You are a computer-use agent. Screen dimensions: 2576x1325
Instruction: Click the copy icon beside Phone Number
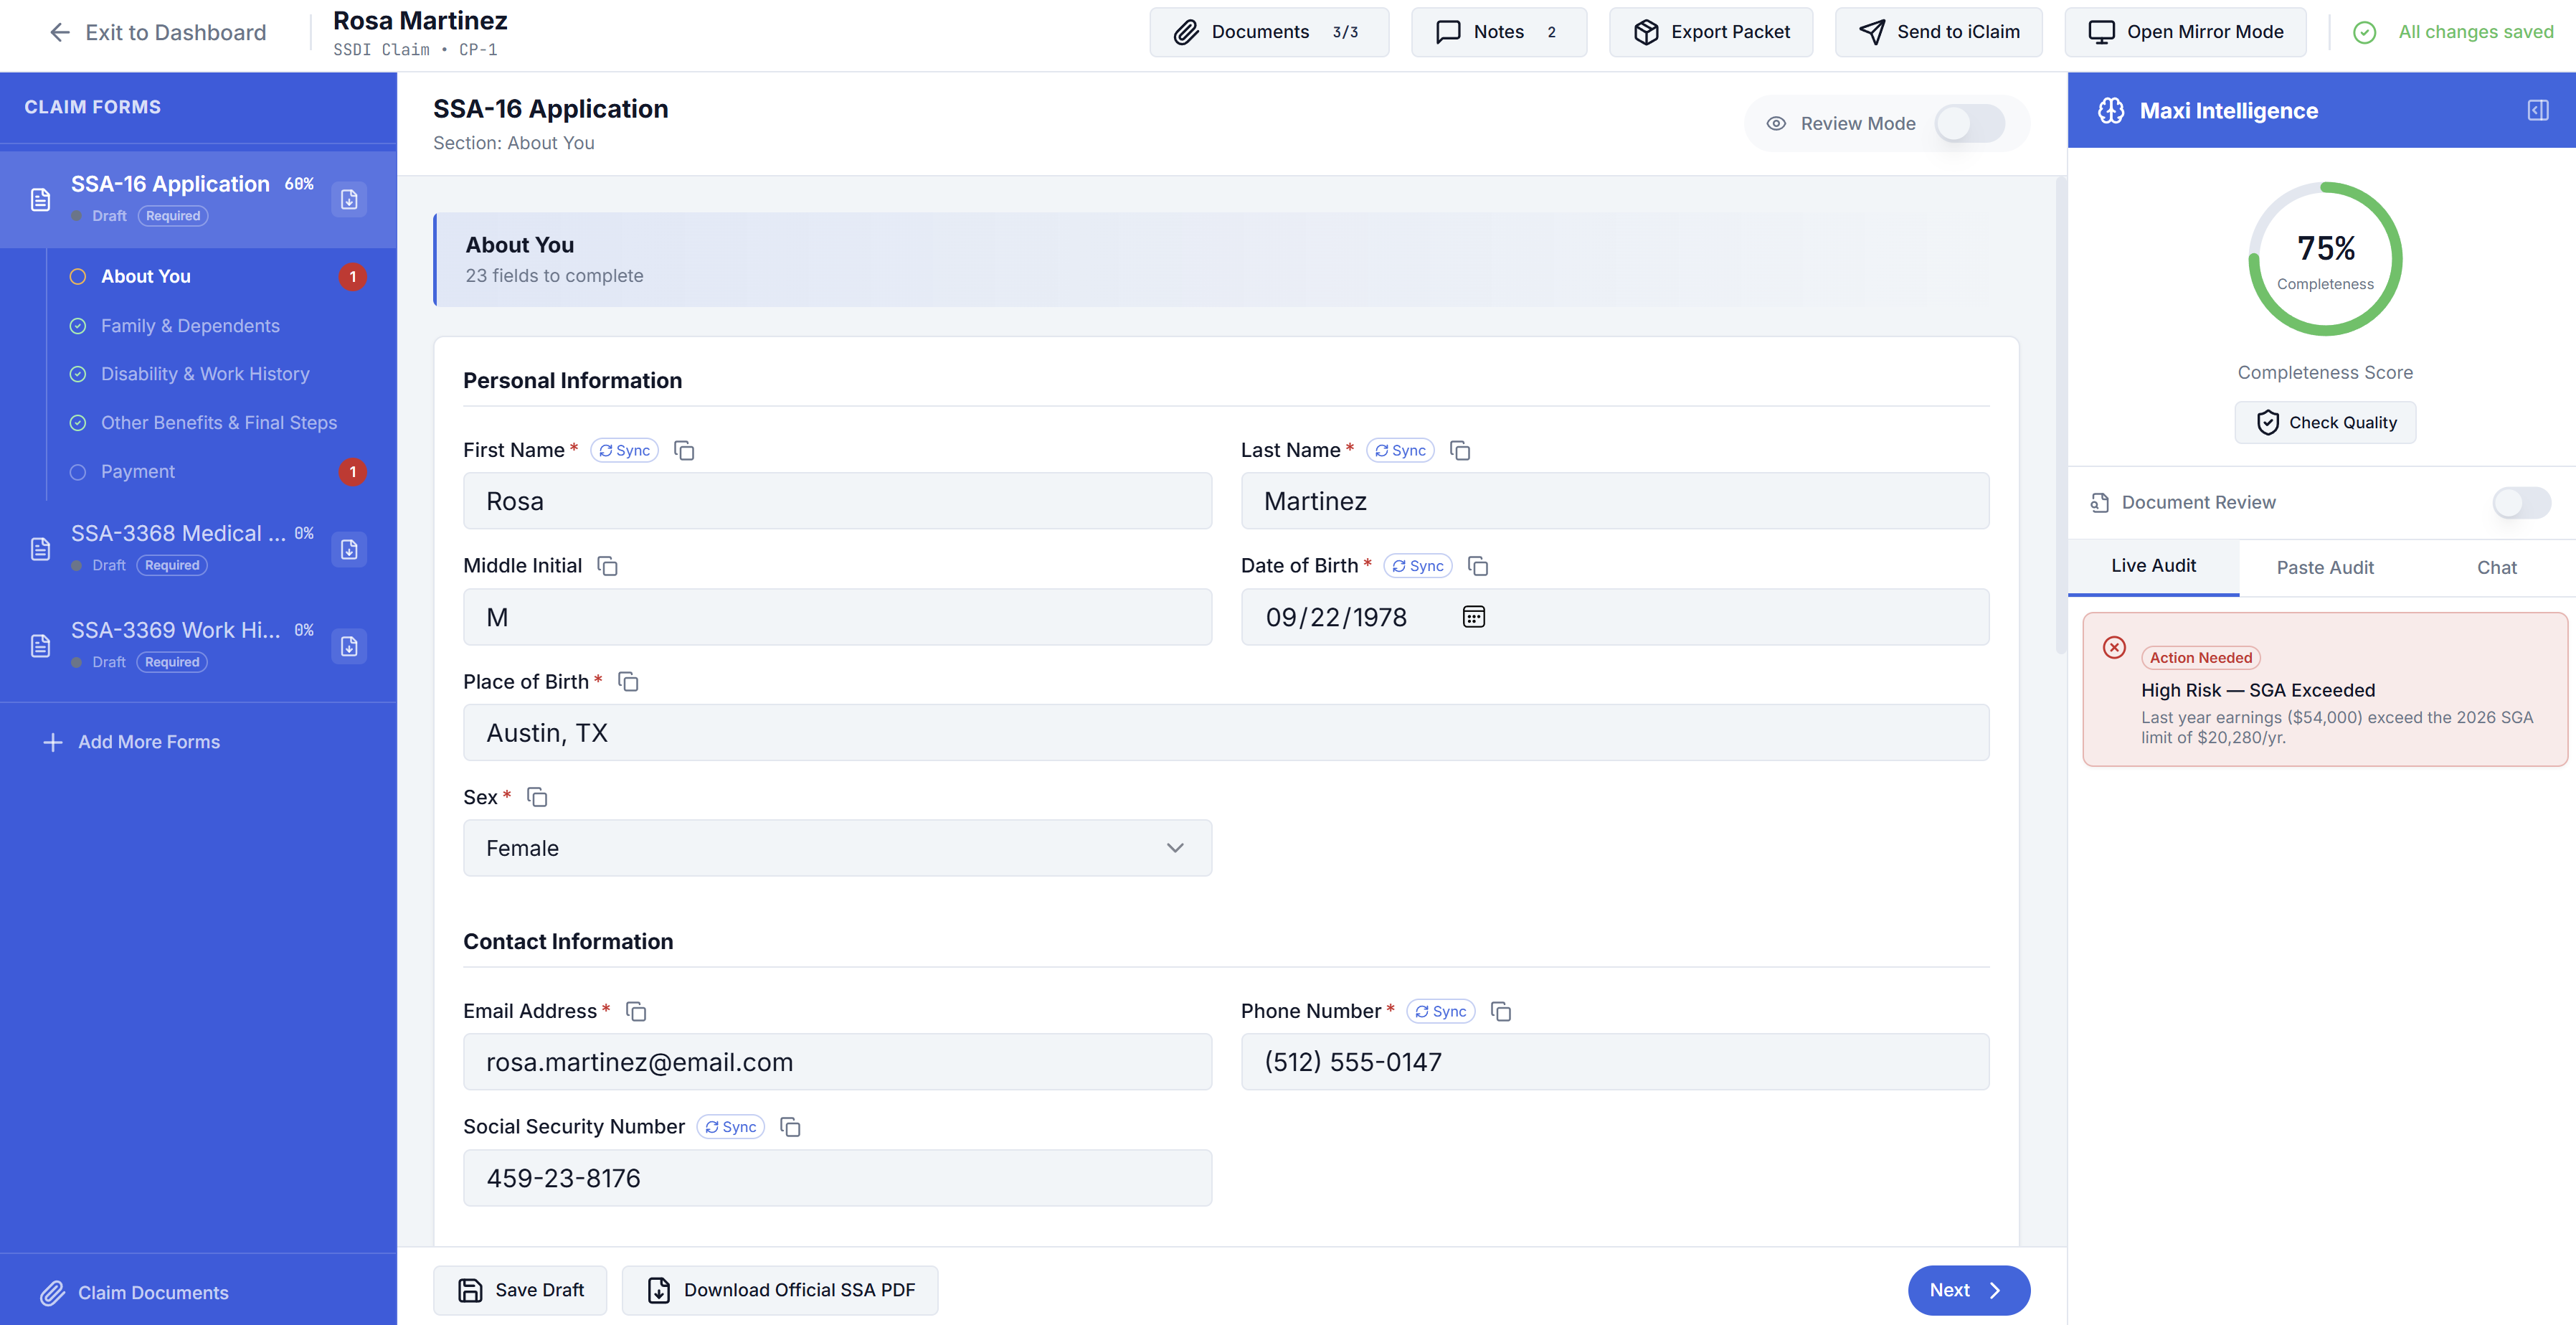(x=1500, y=1011)
